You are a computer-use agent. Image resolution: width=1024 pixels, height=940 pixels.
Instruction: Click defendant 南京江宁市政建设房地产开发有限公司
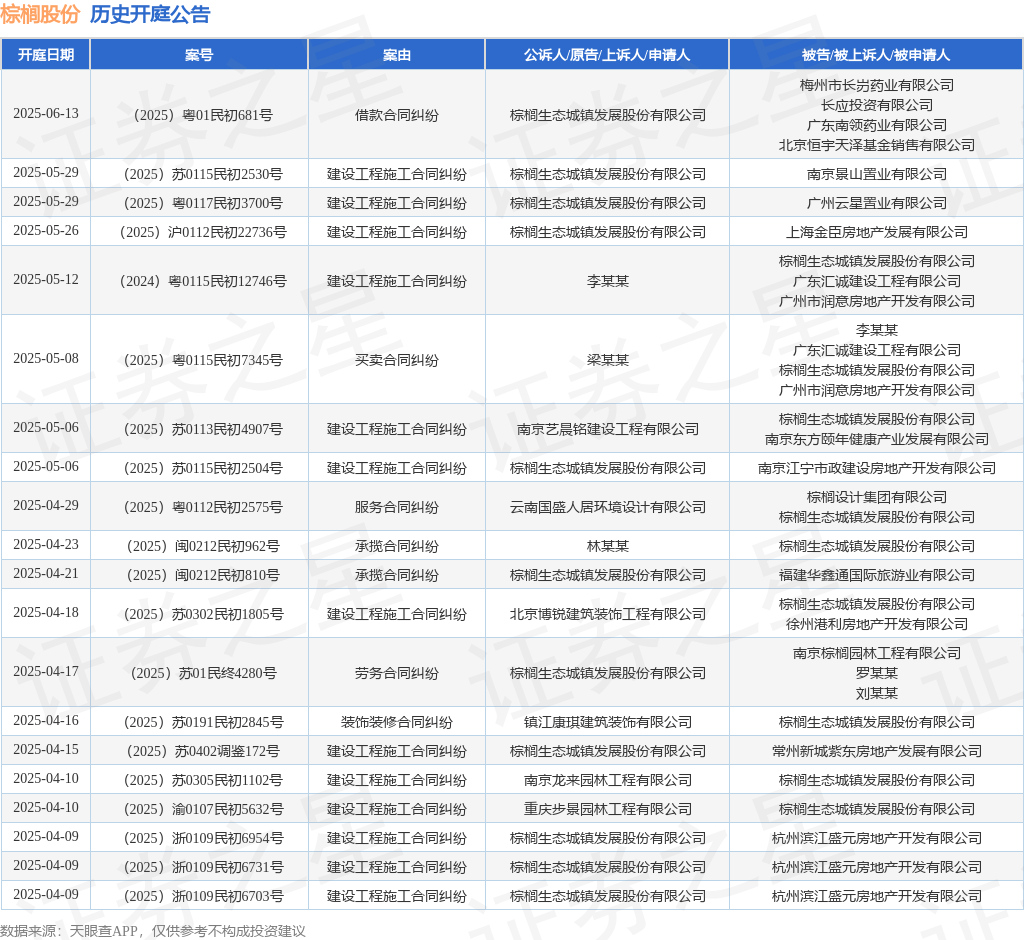876,468
